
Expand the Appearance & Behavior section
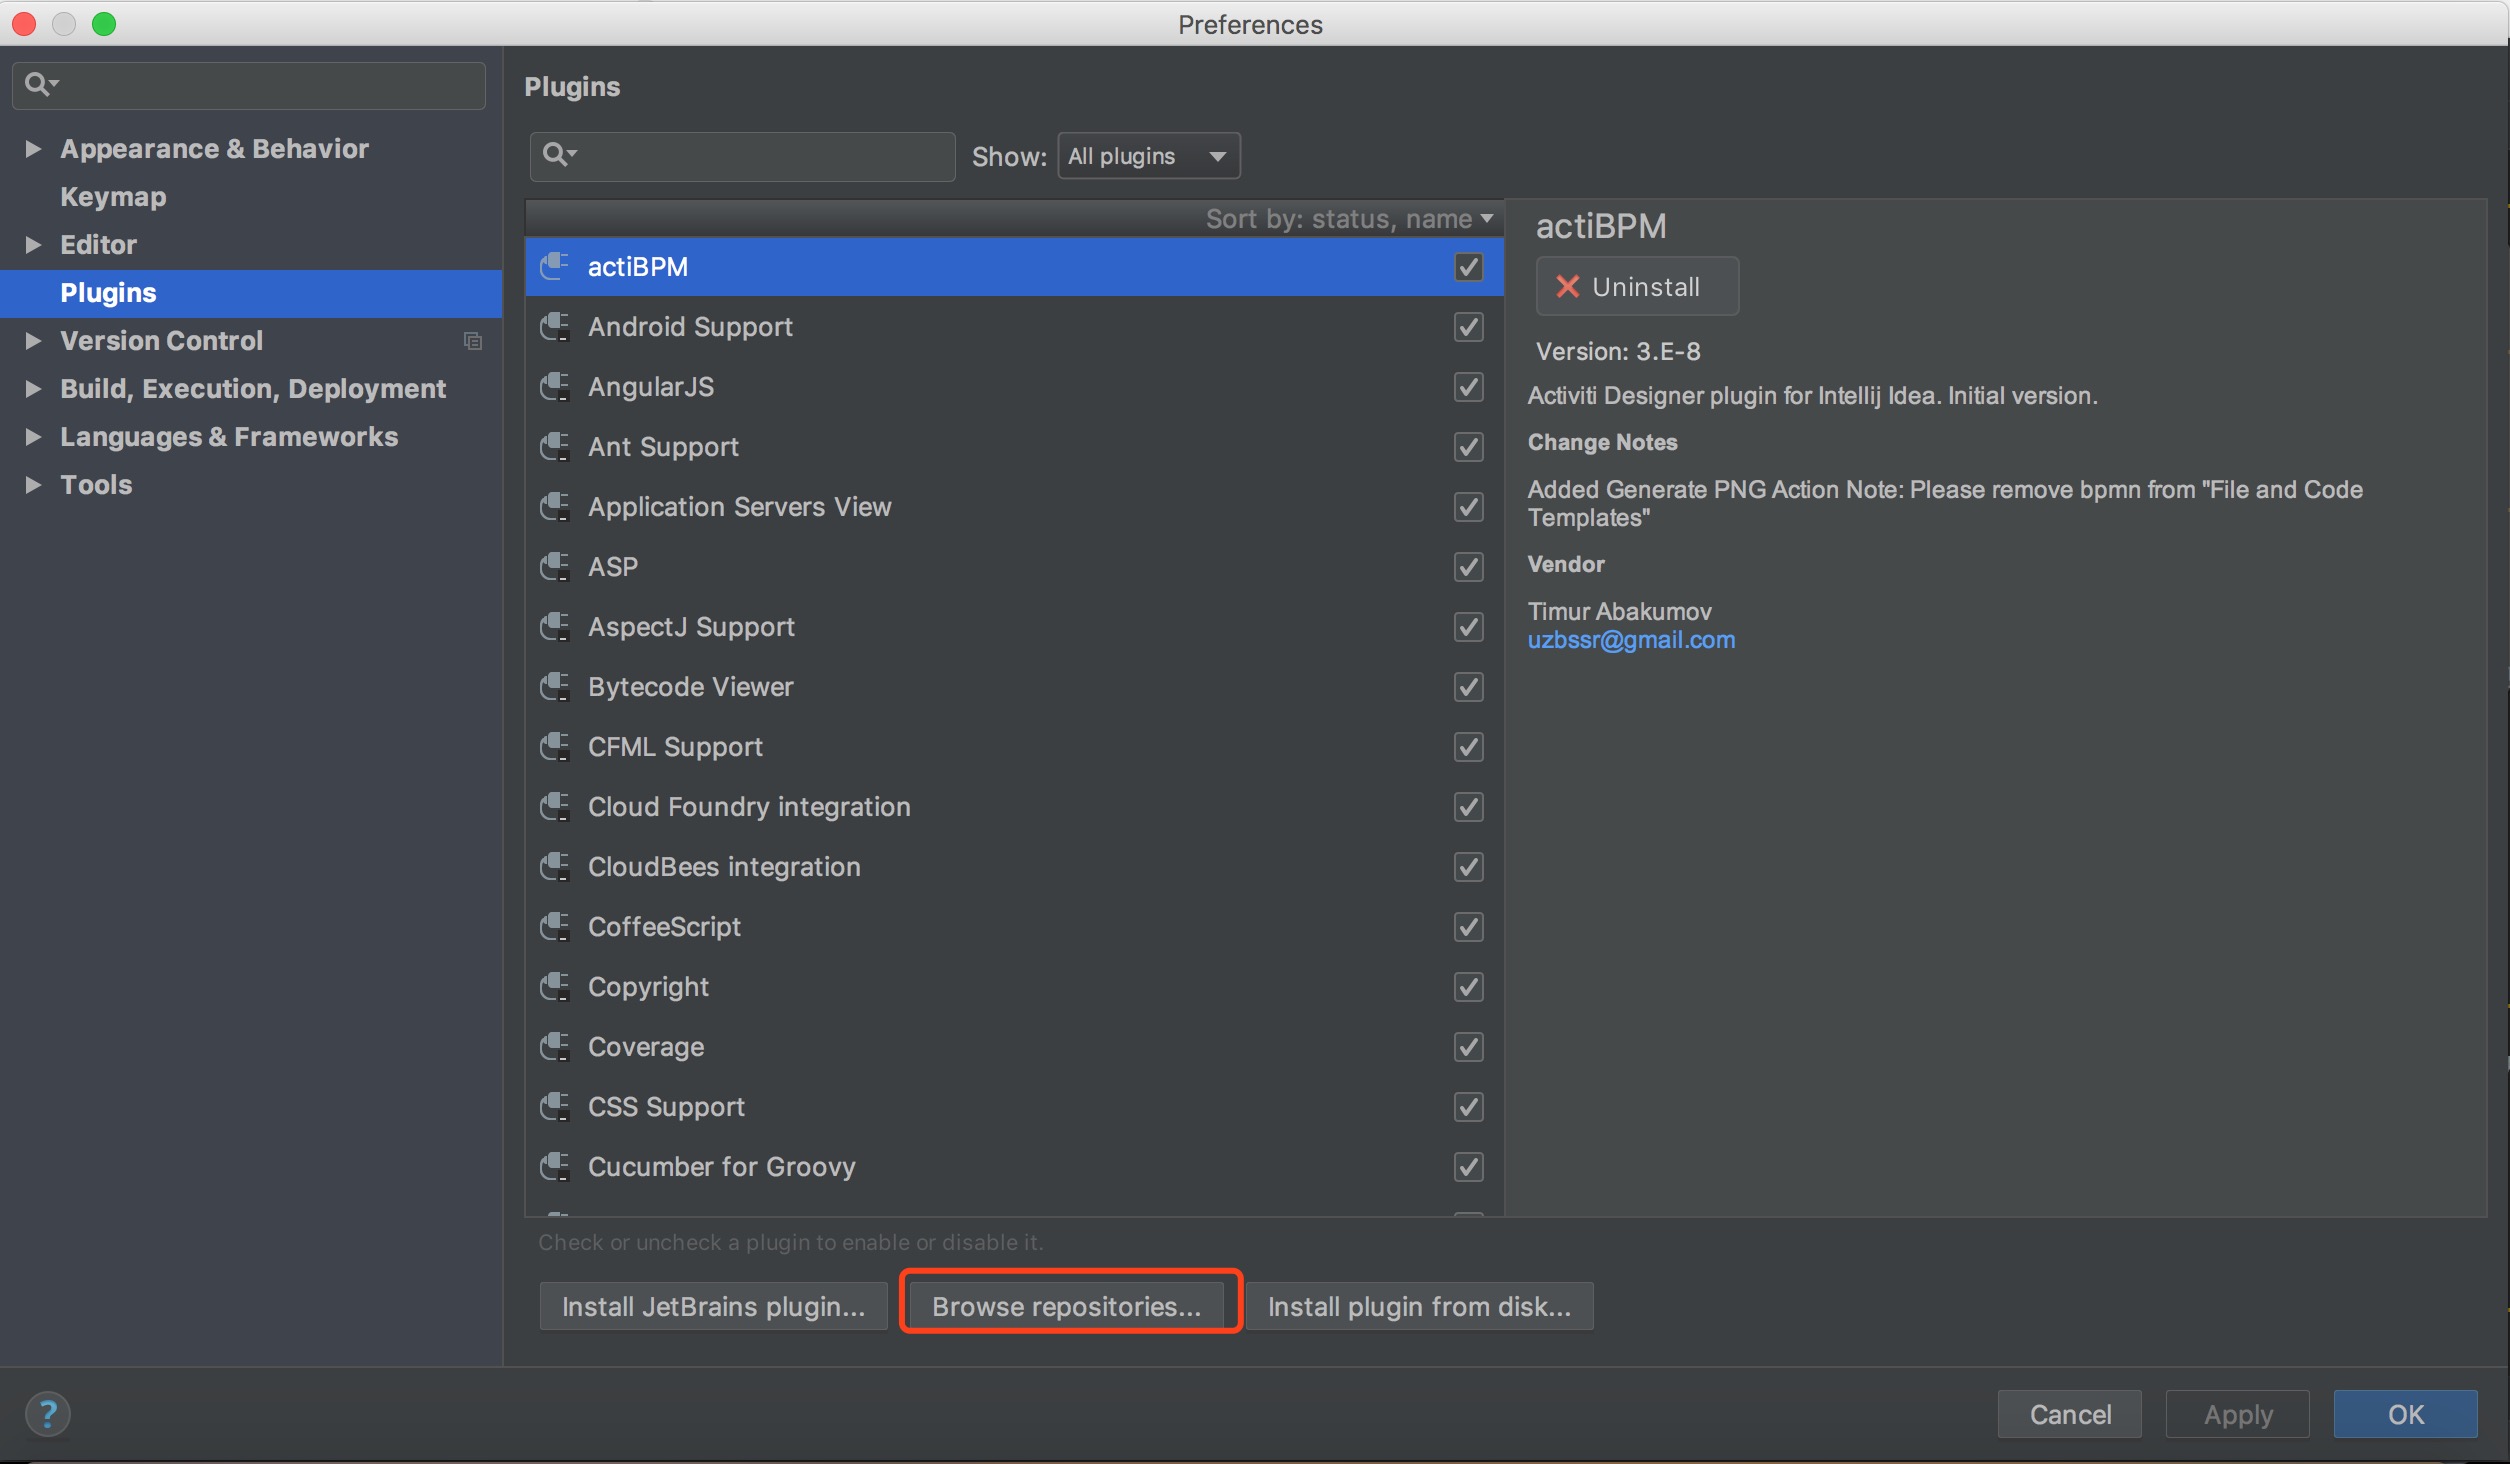pos(33,149)
